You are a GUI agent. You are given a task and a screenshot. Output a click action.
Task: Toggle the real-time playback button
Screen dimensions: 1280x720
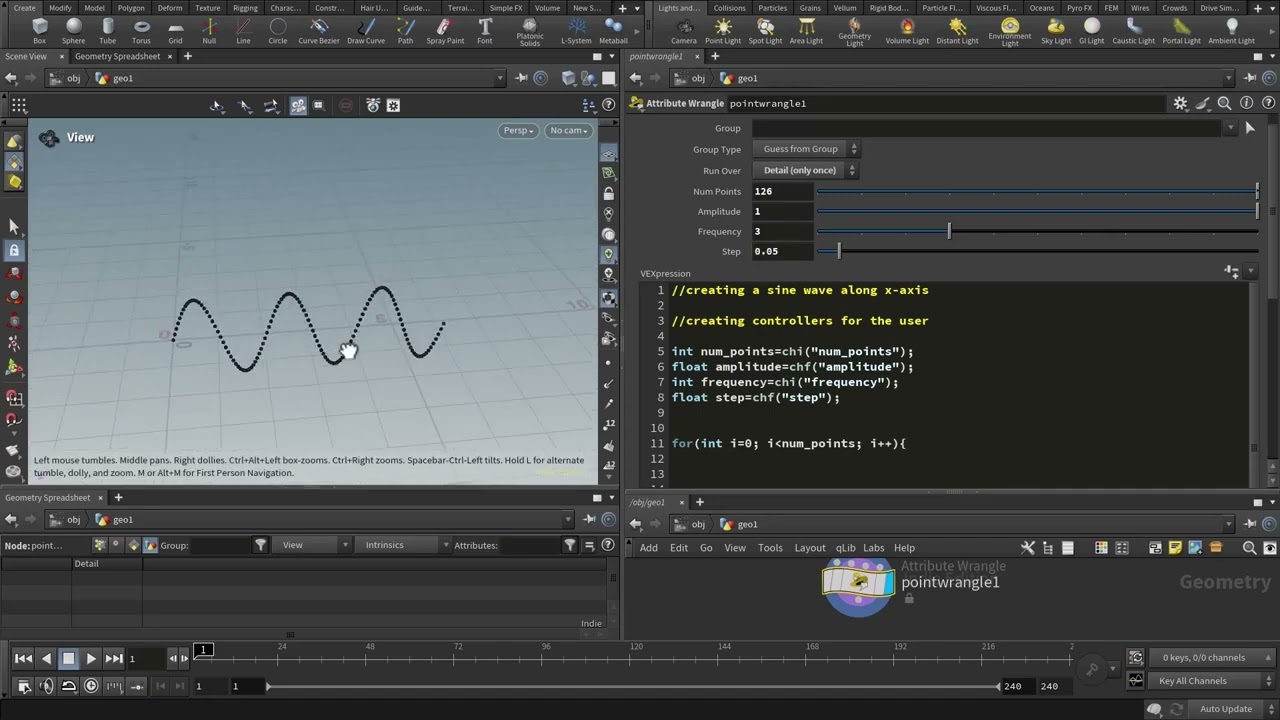[91, 686]
